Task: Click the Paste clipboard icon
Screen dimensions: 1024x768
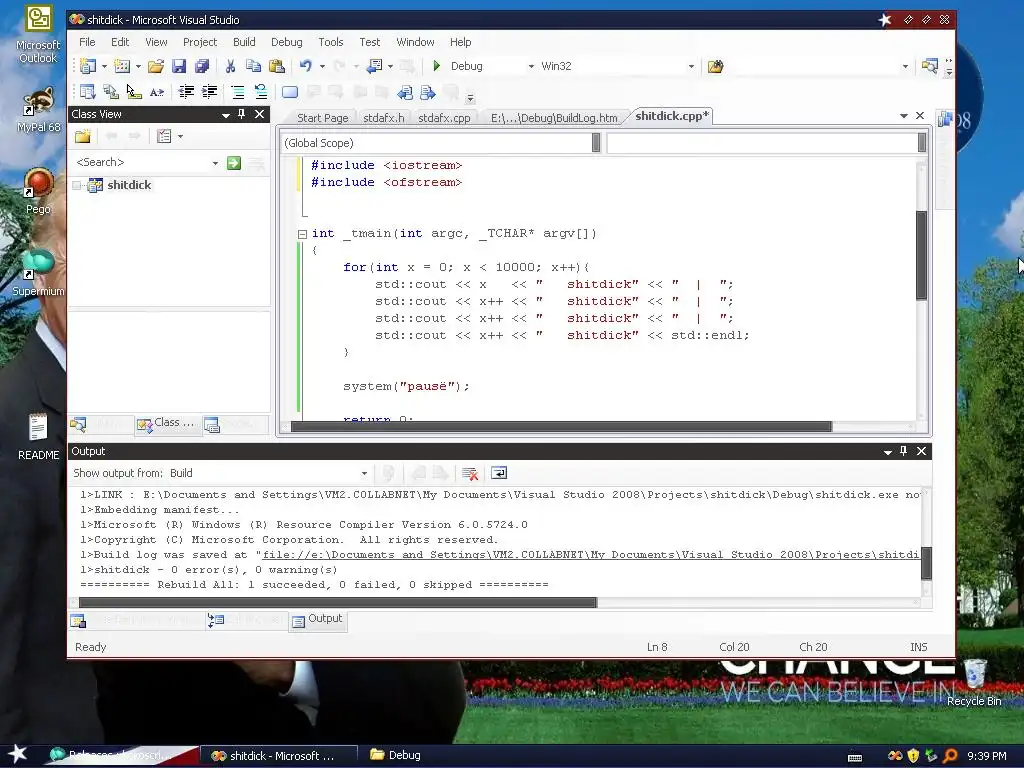Action: tap(277, 66)
